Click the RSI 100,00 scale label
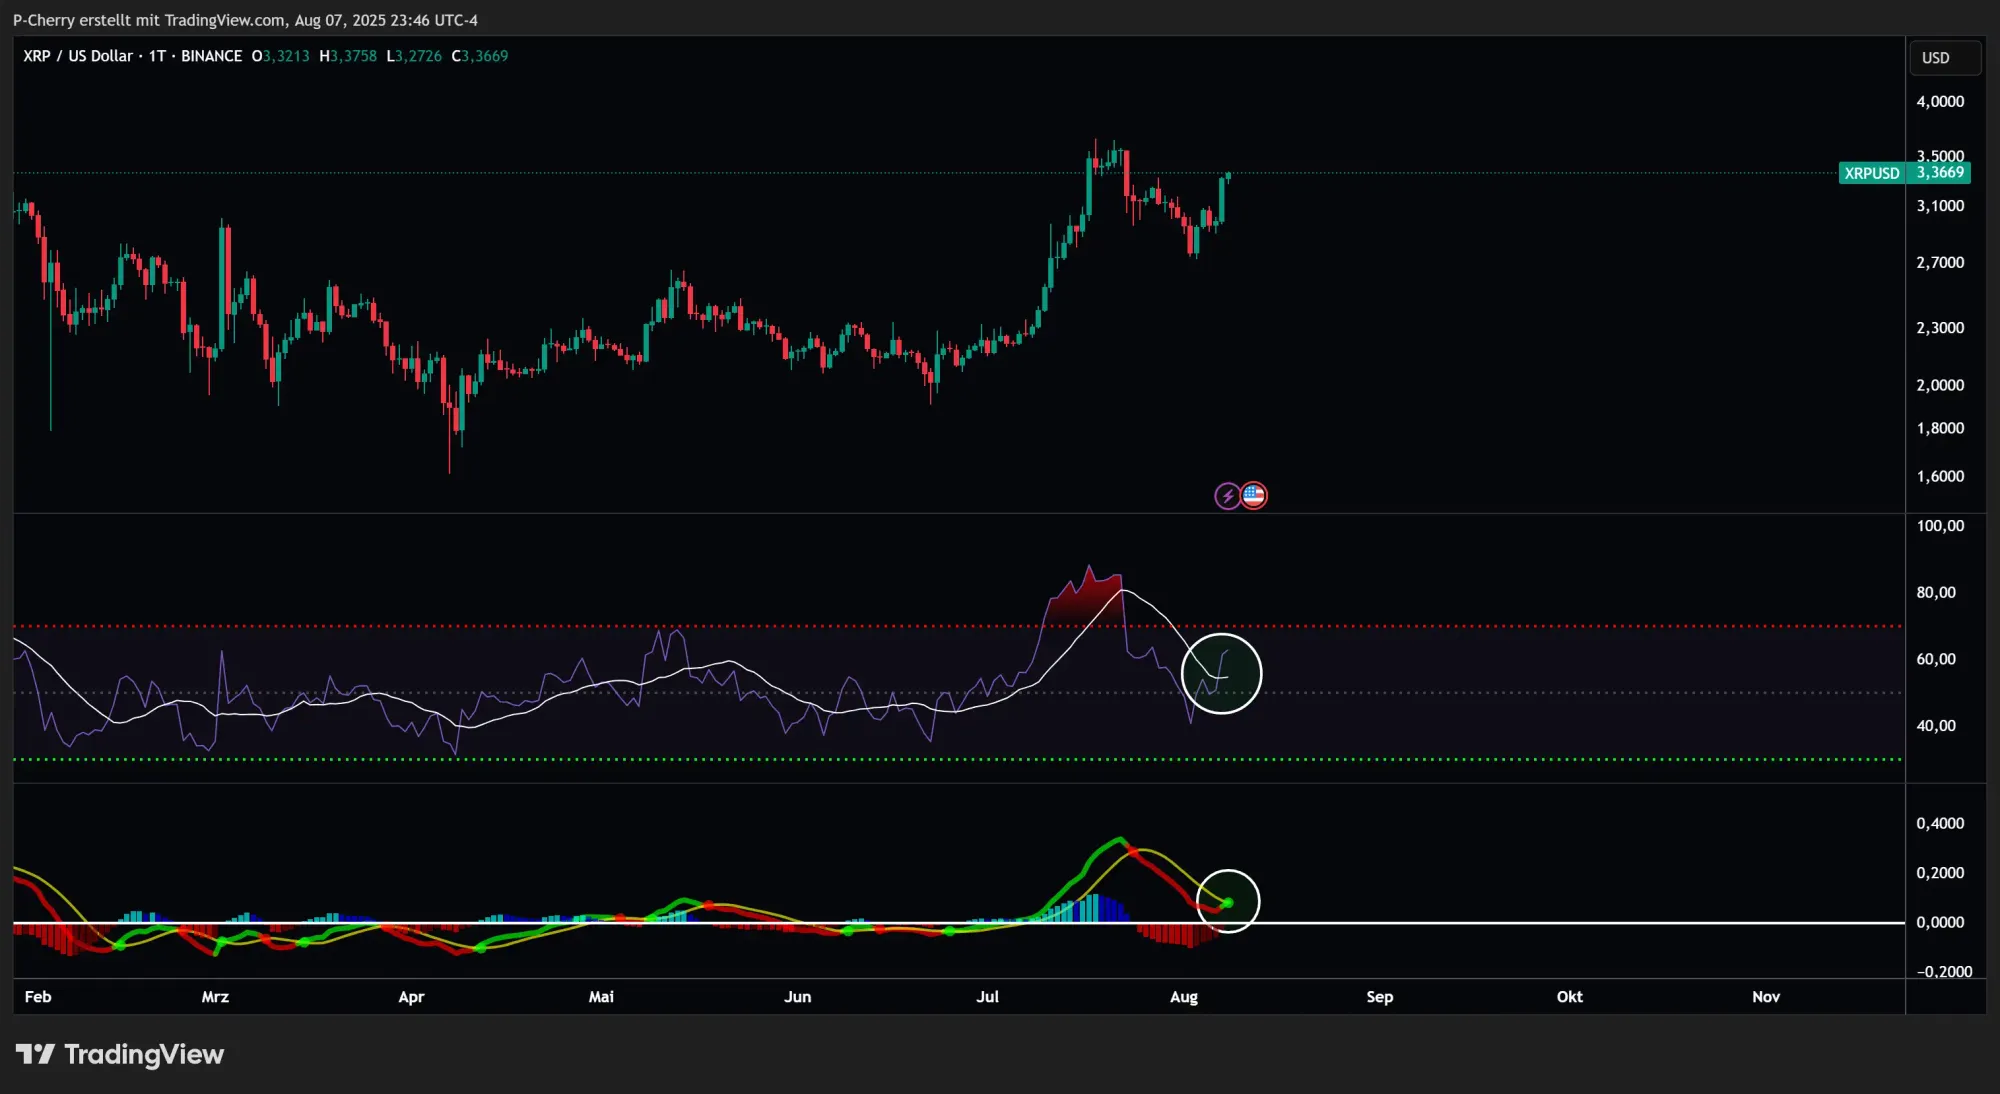The height and width of the screenshot is (1094, 2000). tap(1940, 526)
